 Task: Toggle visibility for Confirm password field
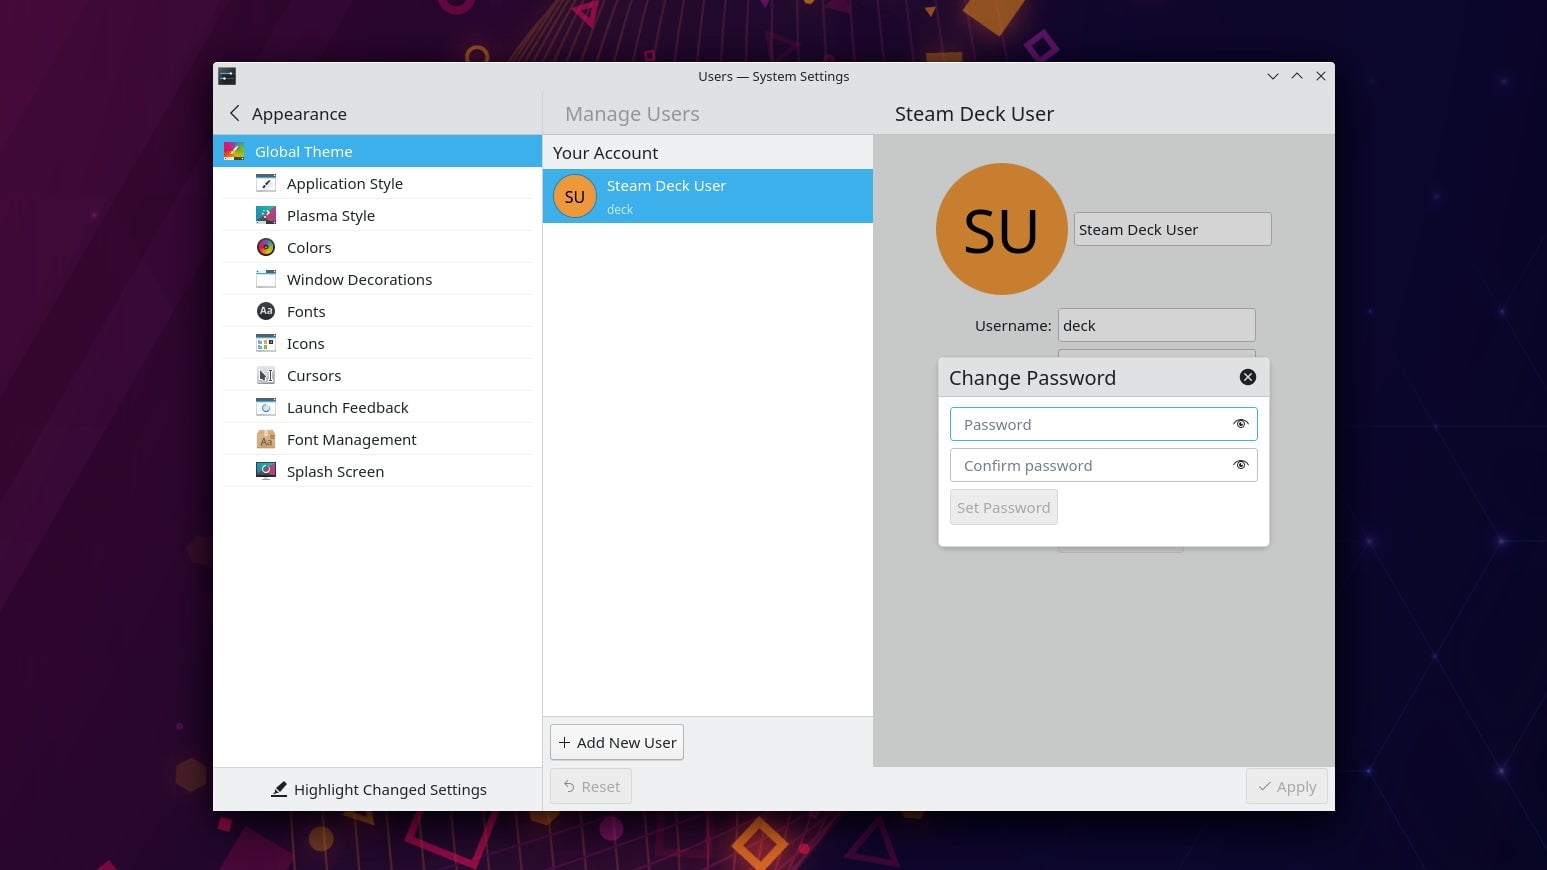[1240, 465]
